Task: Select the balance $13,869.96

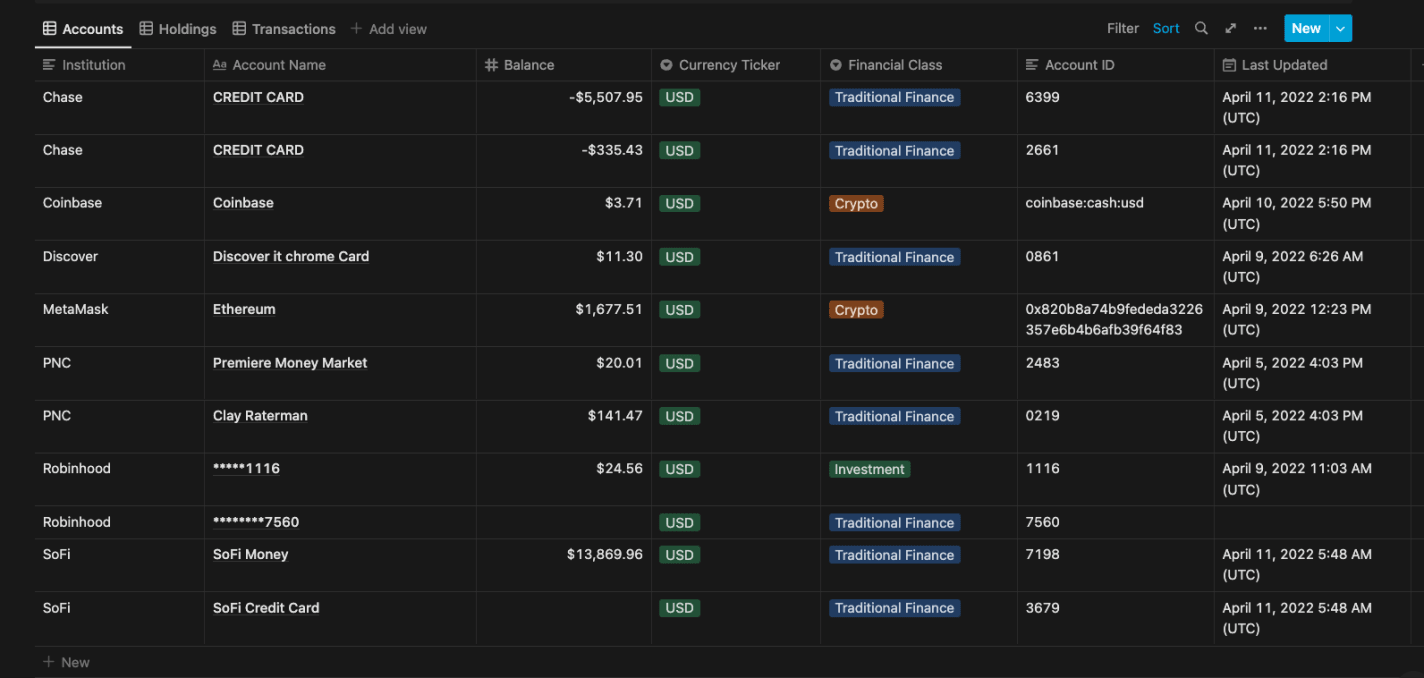Action: click(605, 554)
